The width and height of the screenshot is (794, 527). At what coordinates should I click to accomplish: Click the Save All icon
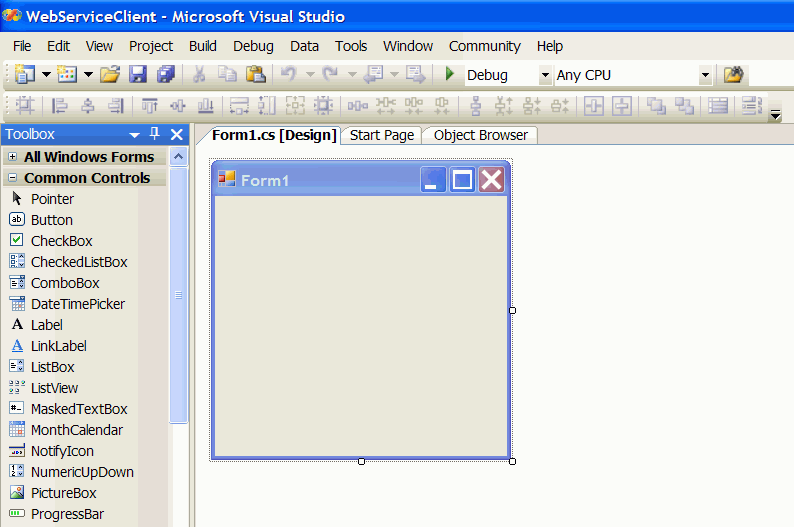click(166, 75)
